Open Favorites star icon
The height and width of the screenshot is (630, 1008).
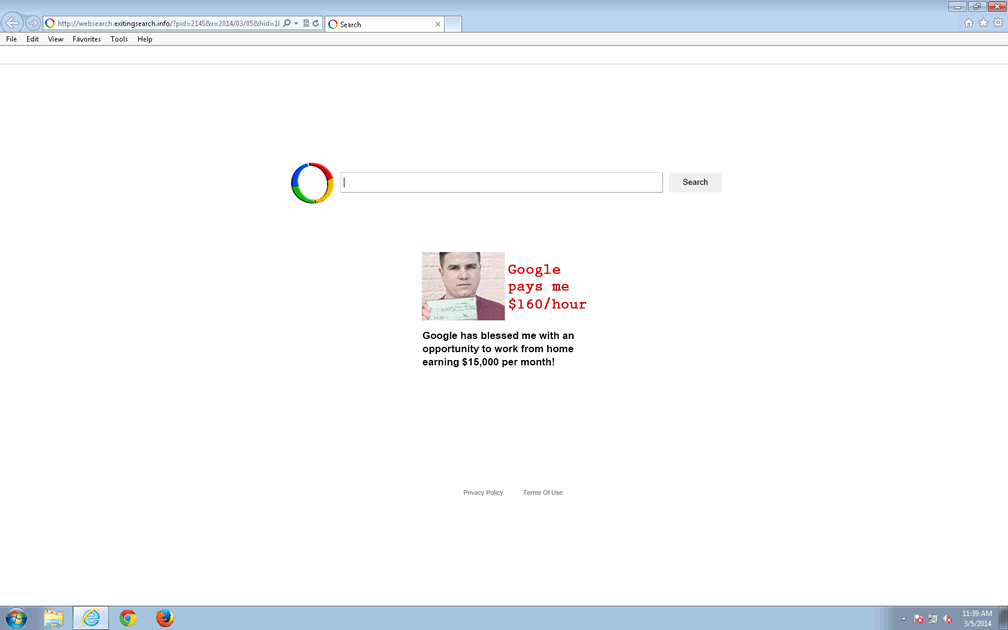pos(983,23)
